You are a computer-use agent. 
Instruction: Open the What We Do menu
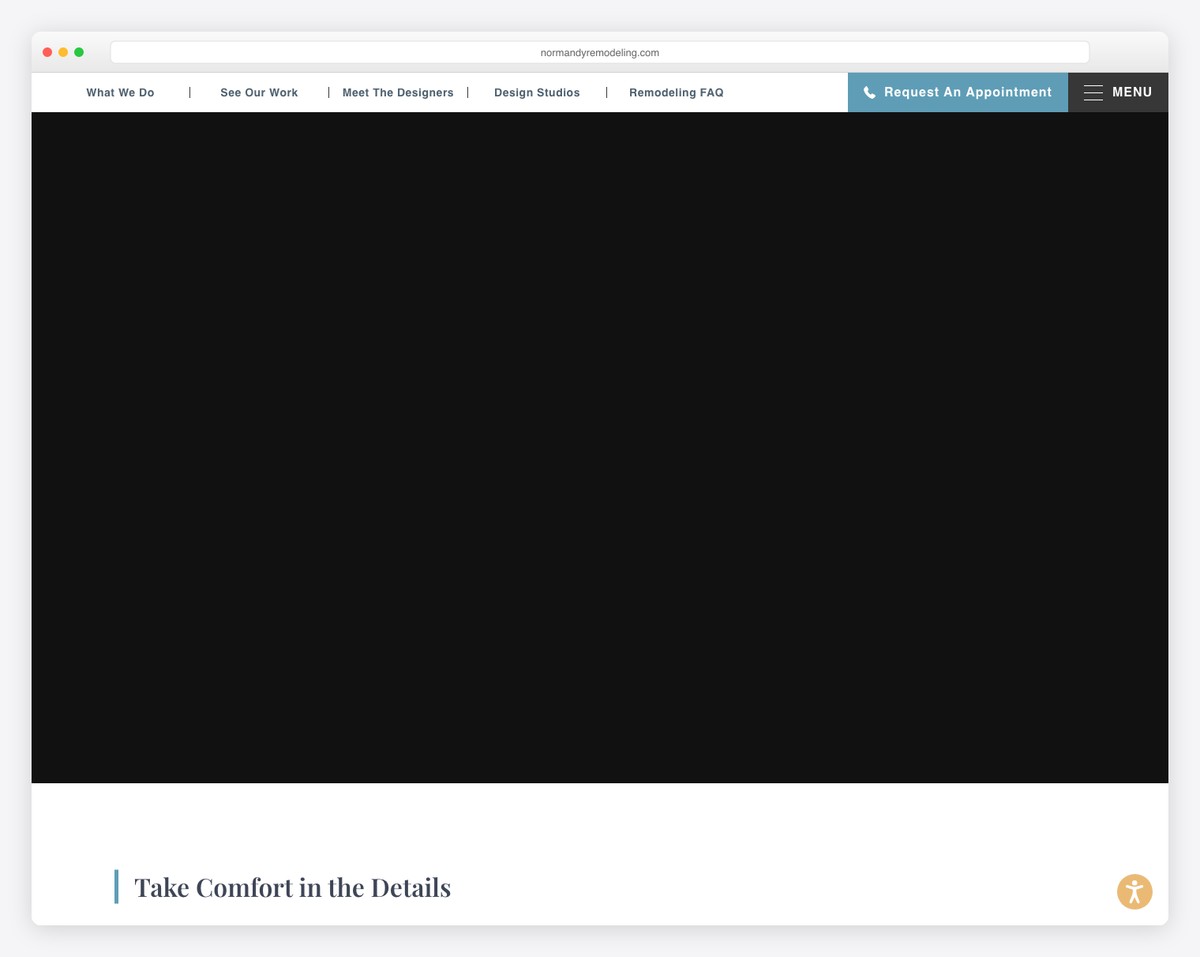pos(120,92)
